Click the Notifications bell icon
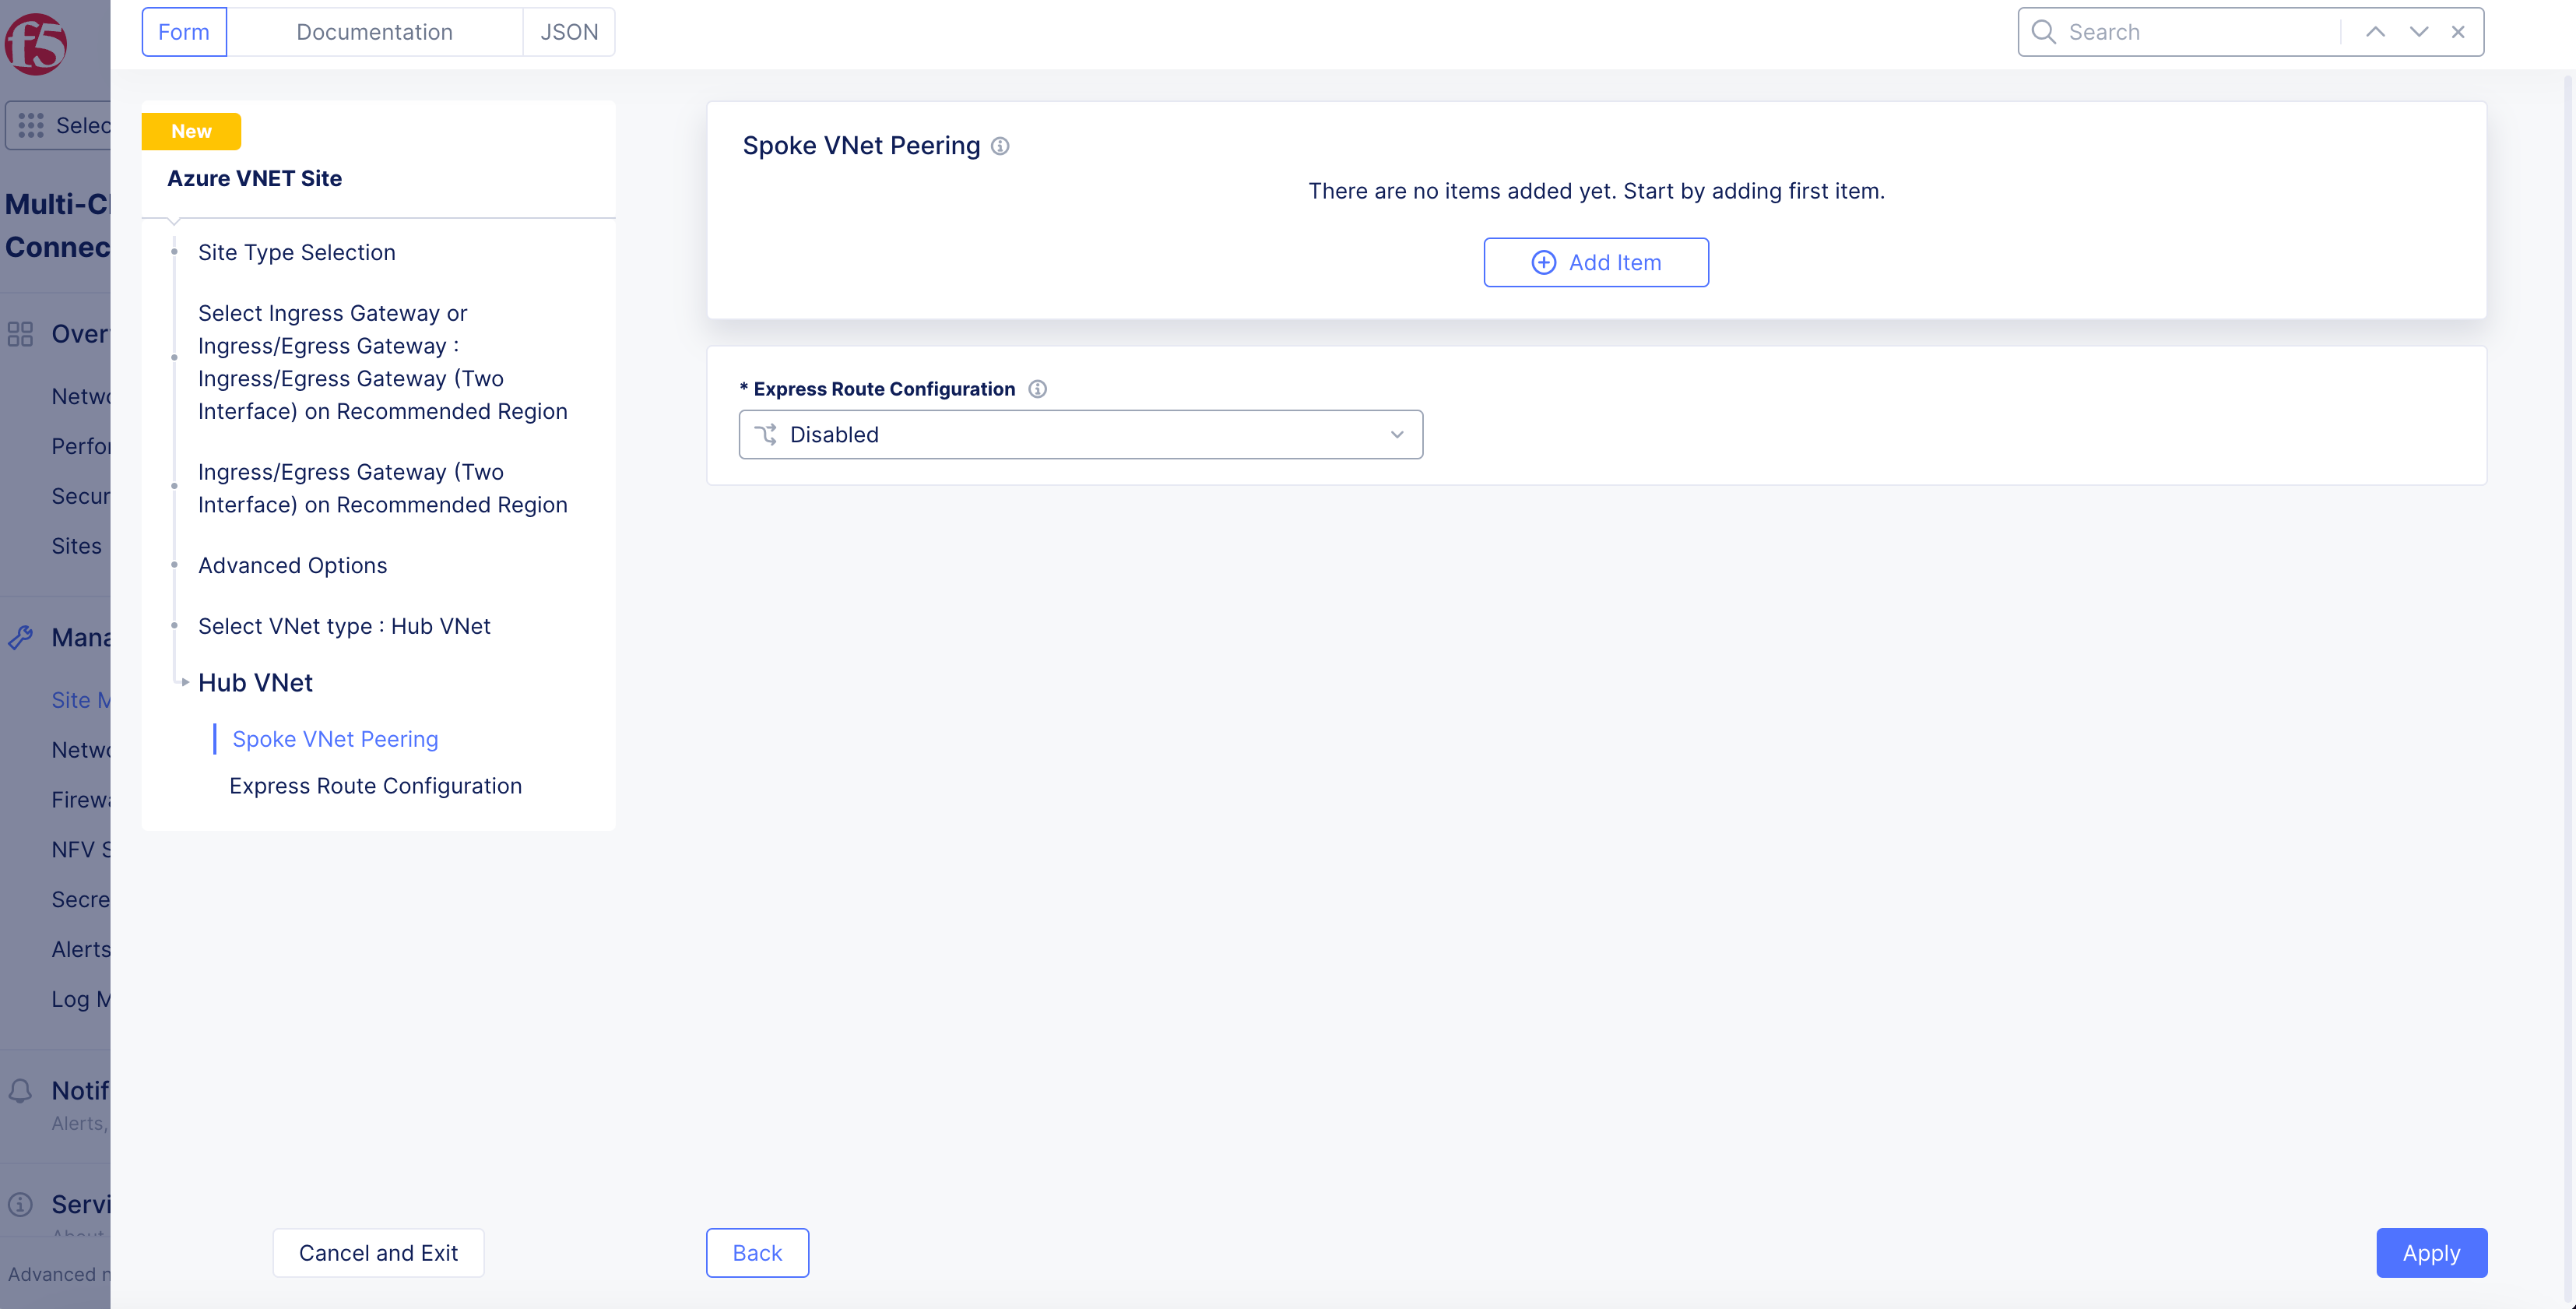The width and height of the screenshot is (2576, 1309). (x=21, y=1091)
